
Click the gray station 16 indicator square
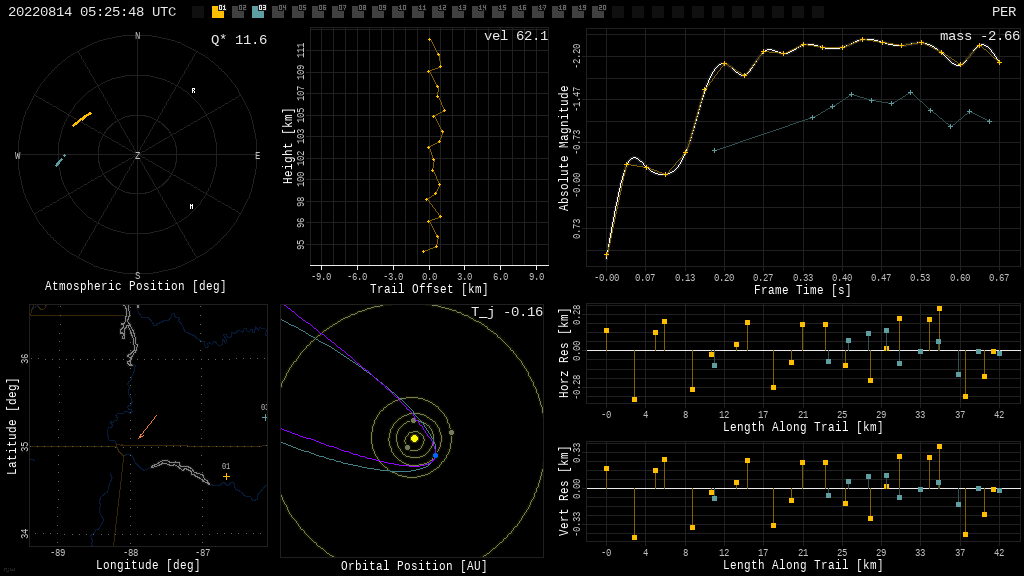point(518,12)
